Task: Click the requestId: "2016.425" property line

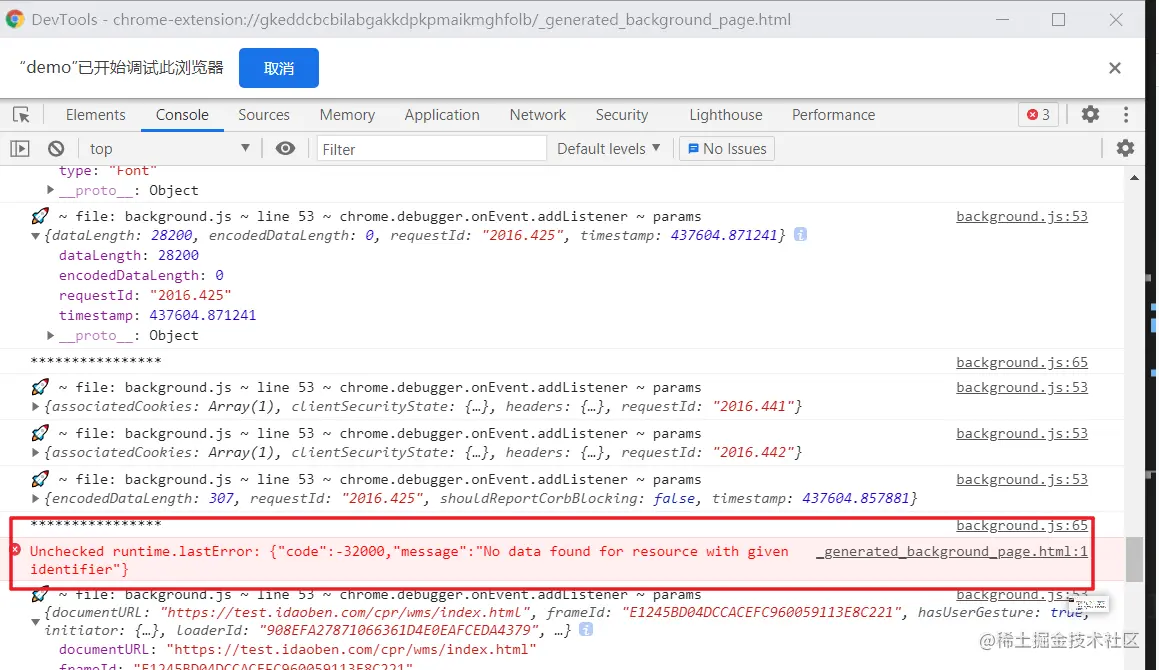Action: pyautogui.click(x=145, y=295)
